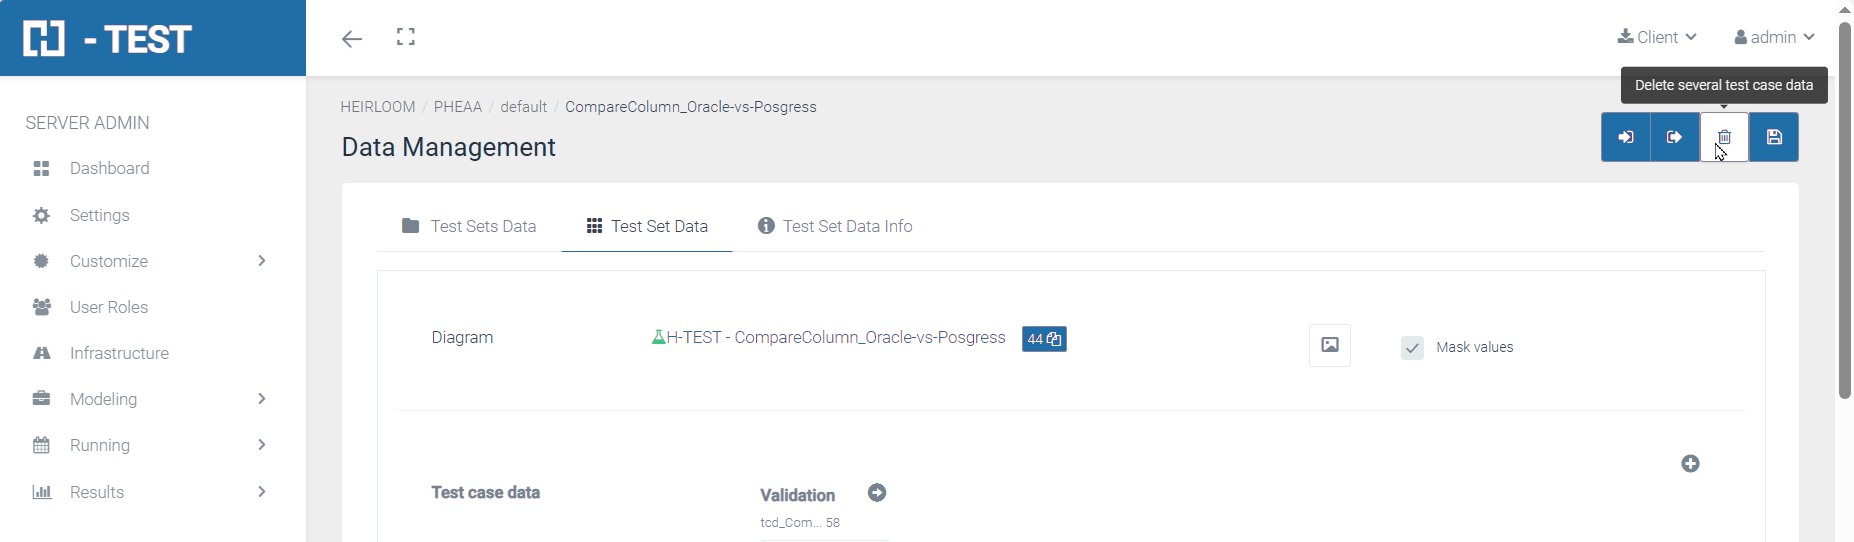Click the page vertical scrollbar
The width and height of the screenshot is (1854, 542).
pyautogui.click(x=1845, y=210)
